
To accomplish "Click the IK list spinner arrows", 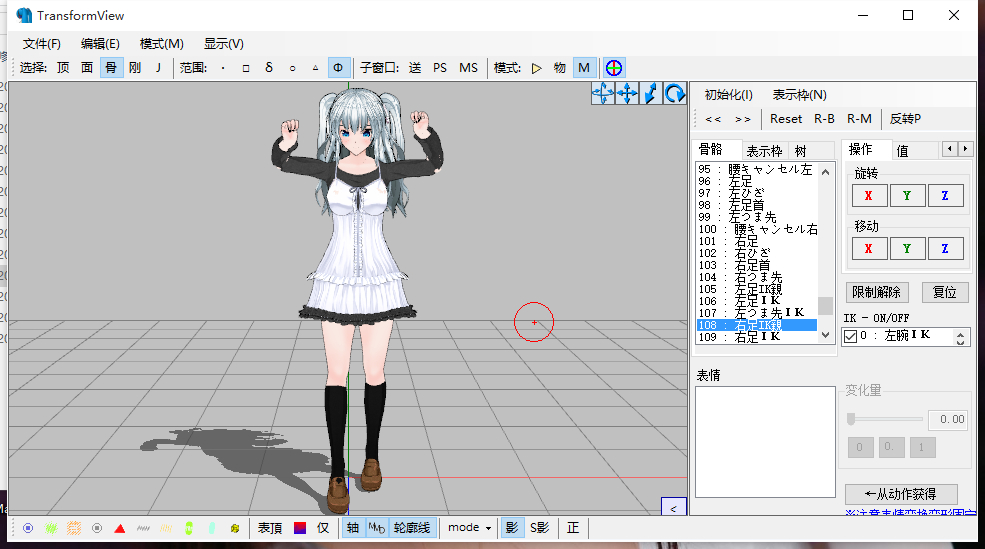I will click(x=962, y=337).
